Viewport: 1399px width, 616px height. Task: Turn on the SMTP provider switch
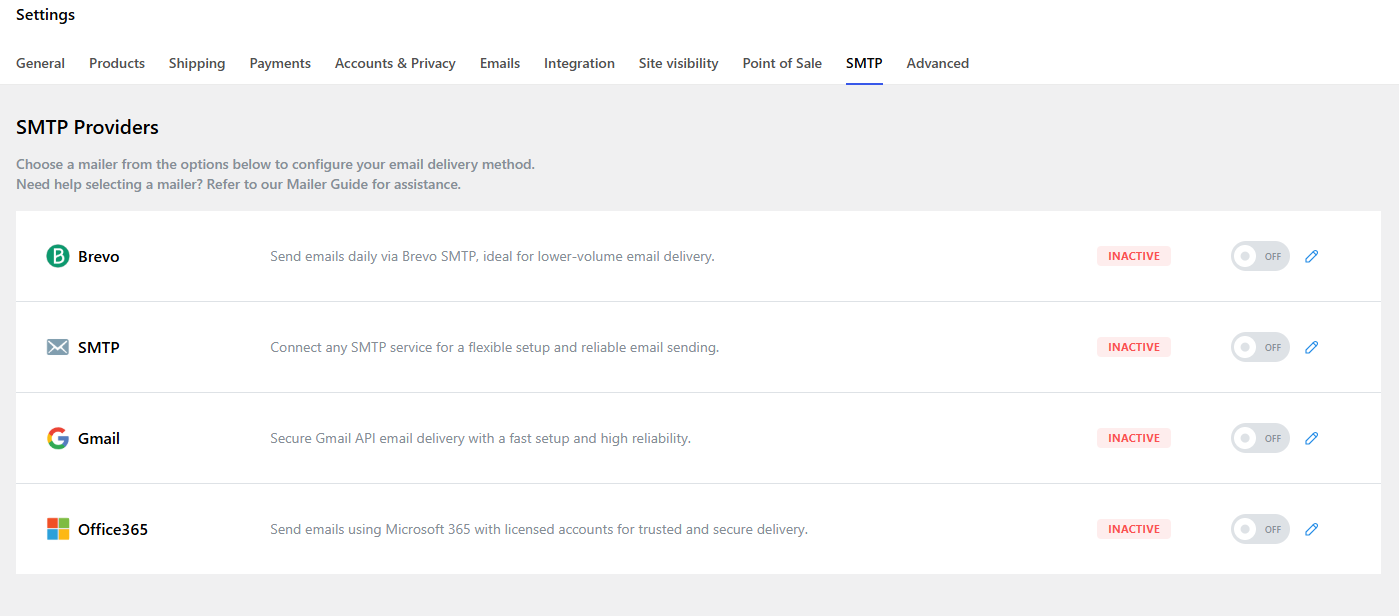pyautogui.click(x=1259, y=348)
